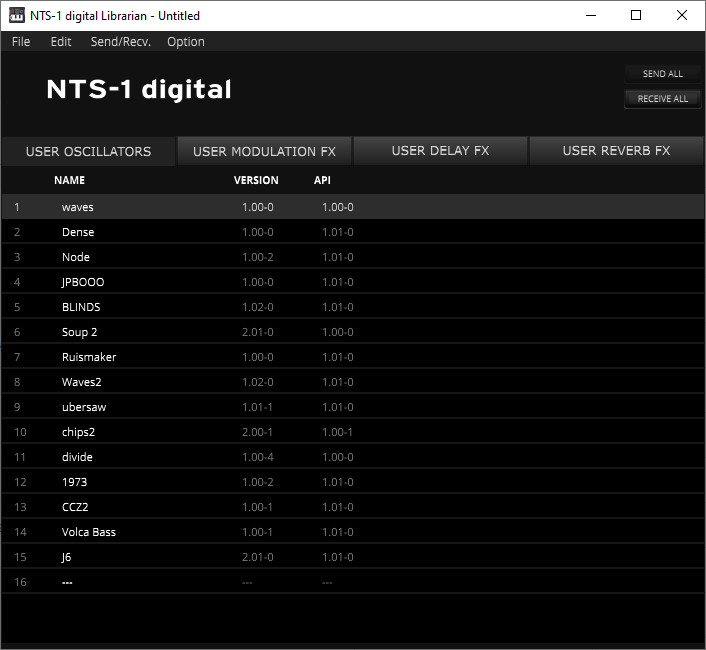The width and height of the screenshot is (706, 650).
Task: Click the NAME column header
Action: [x=69, y=180]
